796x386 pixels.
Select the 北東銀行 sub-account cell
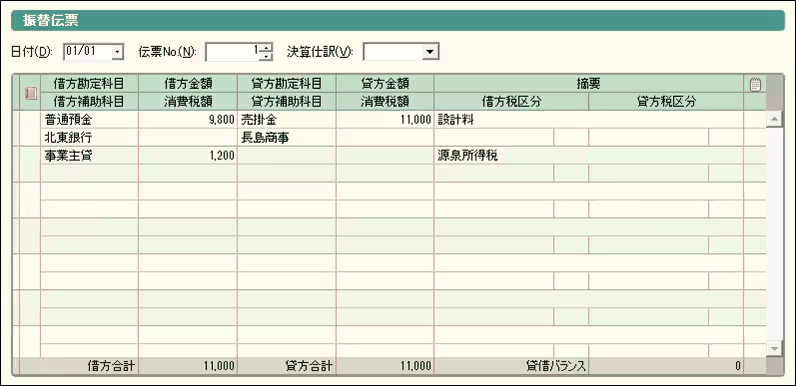tap(89, 138)
